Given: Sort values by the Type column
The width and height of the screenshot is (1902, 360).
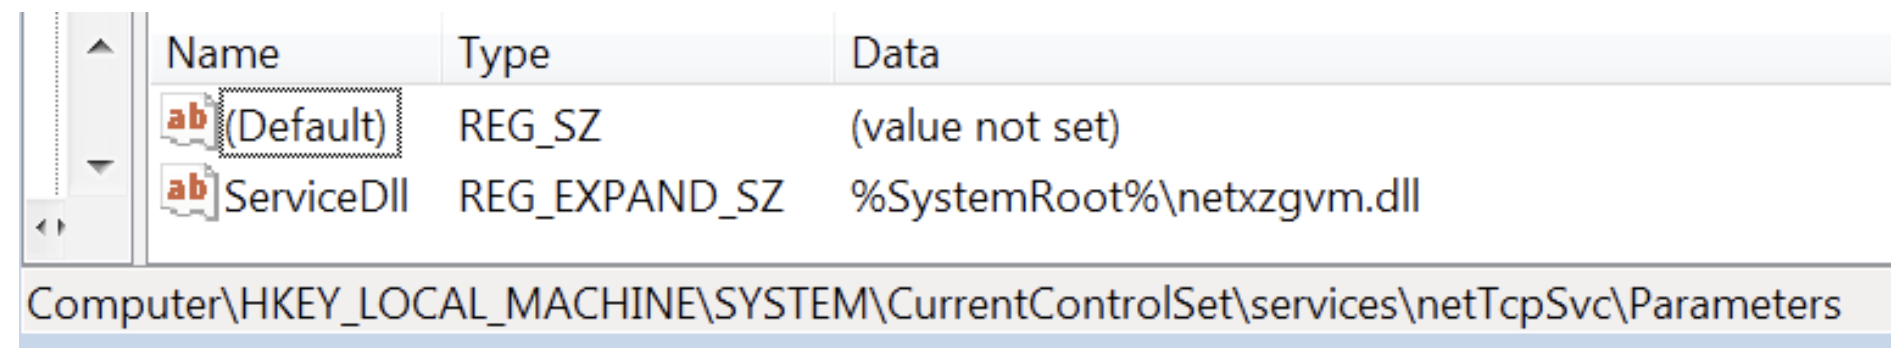Looking at the screenshot, I should [637, 54].
